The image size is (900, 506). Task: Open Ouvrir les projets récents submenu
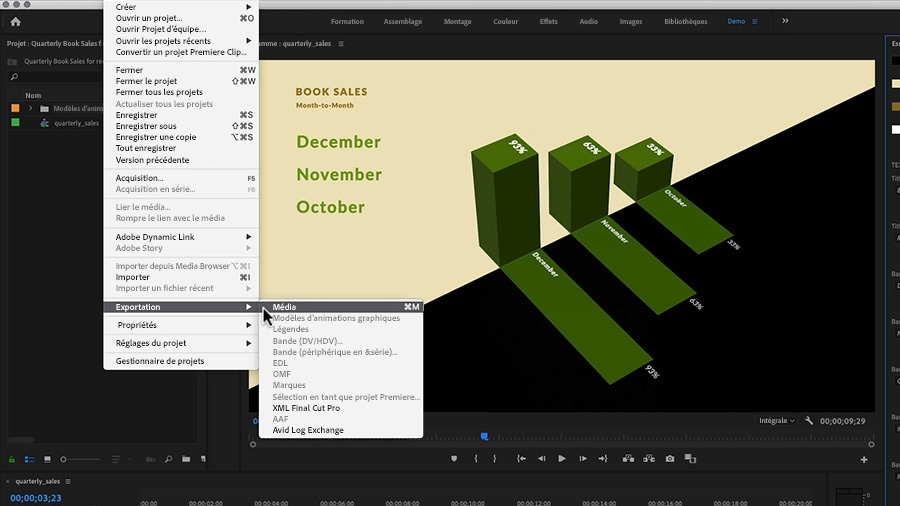pyautogui.click(x=181, y=41)
